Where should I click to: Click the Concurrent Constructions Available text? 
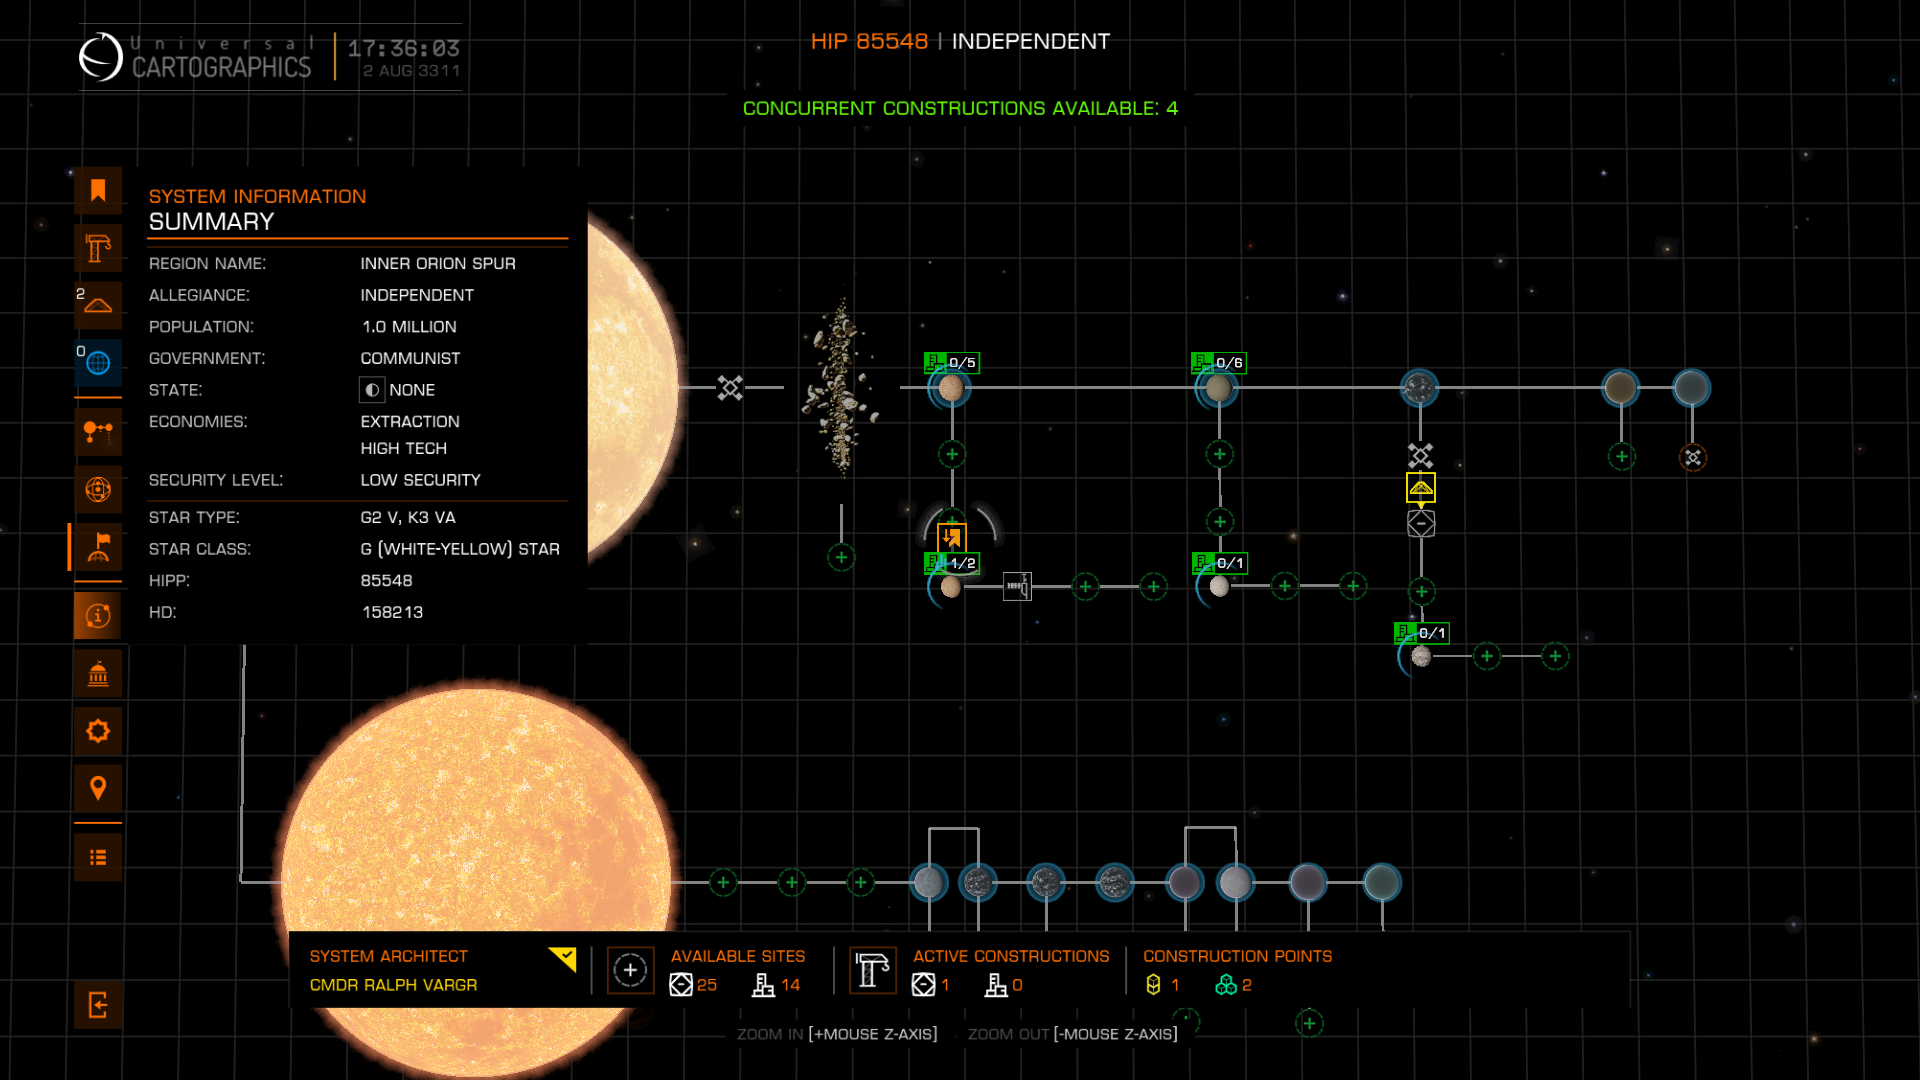[x=960, y=108]
